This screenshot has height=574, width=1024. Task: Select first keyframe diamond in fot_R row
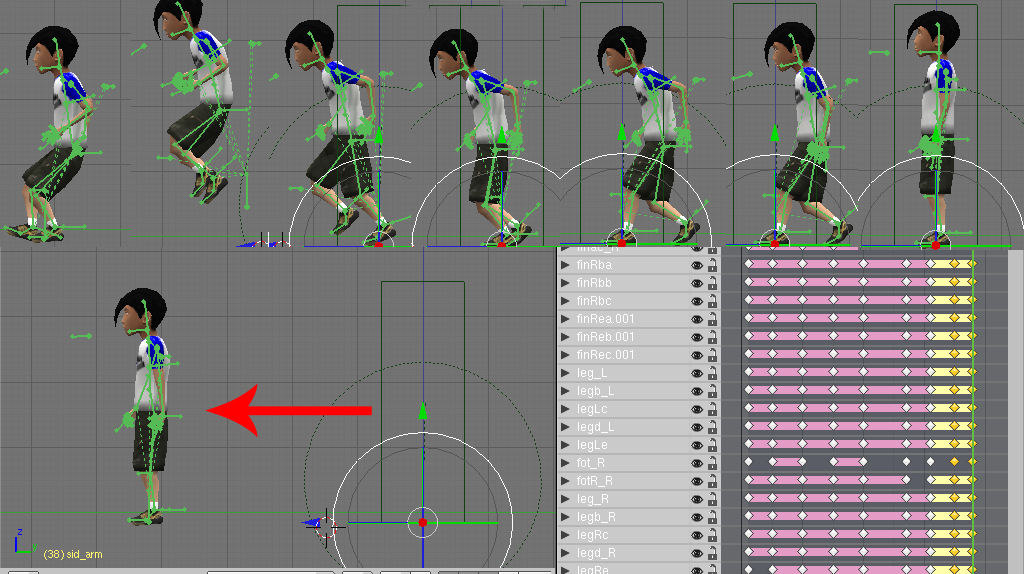point(748,462)
